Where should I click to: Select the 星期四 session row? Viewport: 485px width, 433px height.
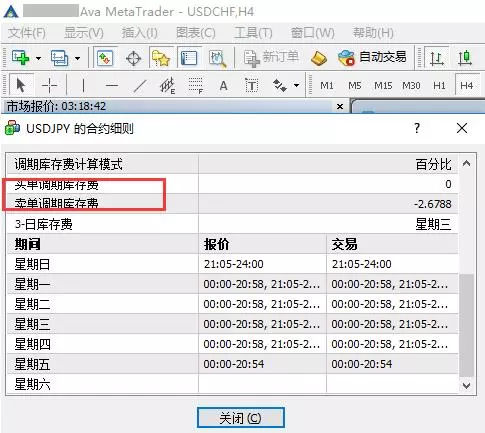[233, 344]
